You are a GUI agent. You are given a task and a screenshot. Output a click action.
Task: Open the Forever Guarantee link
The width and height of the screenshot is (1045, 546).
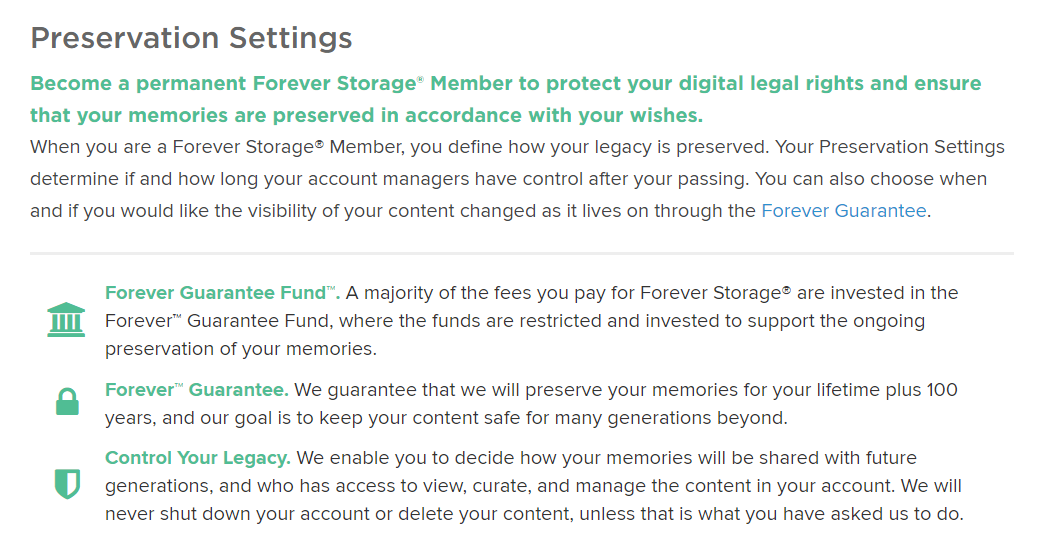[844, 211]
